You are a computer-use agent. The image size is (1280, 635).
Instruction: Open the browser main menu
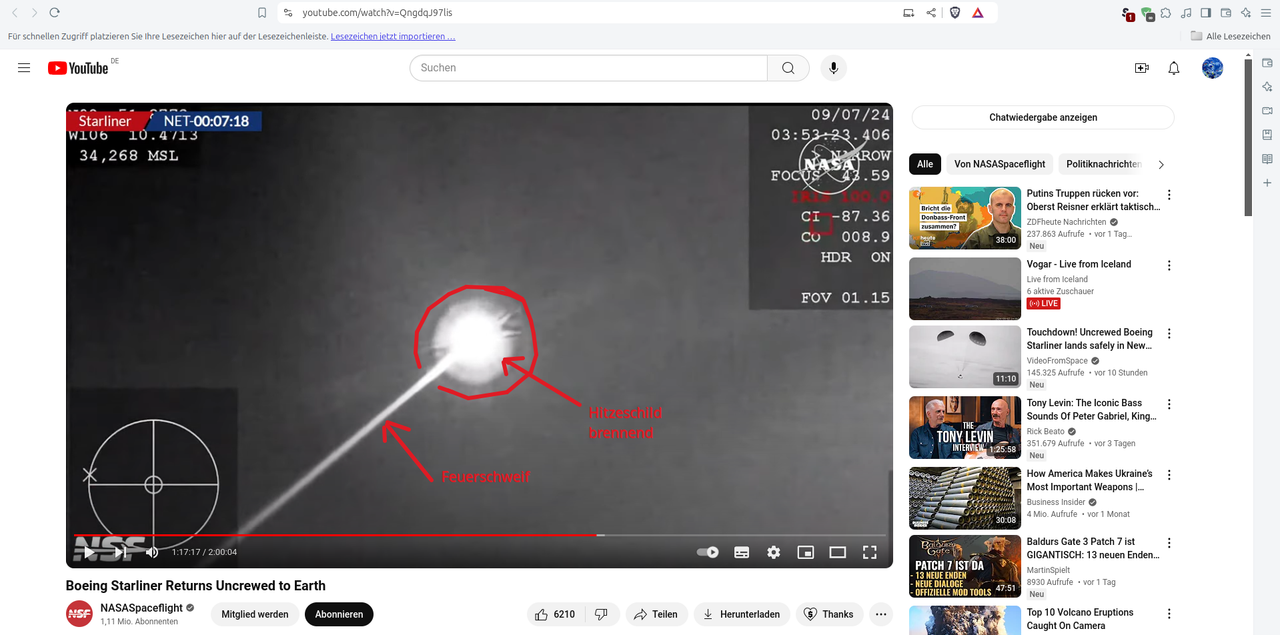pyautogui.click(x=1265, y=13)
